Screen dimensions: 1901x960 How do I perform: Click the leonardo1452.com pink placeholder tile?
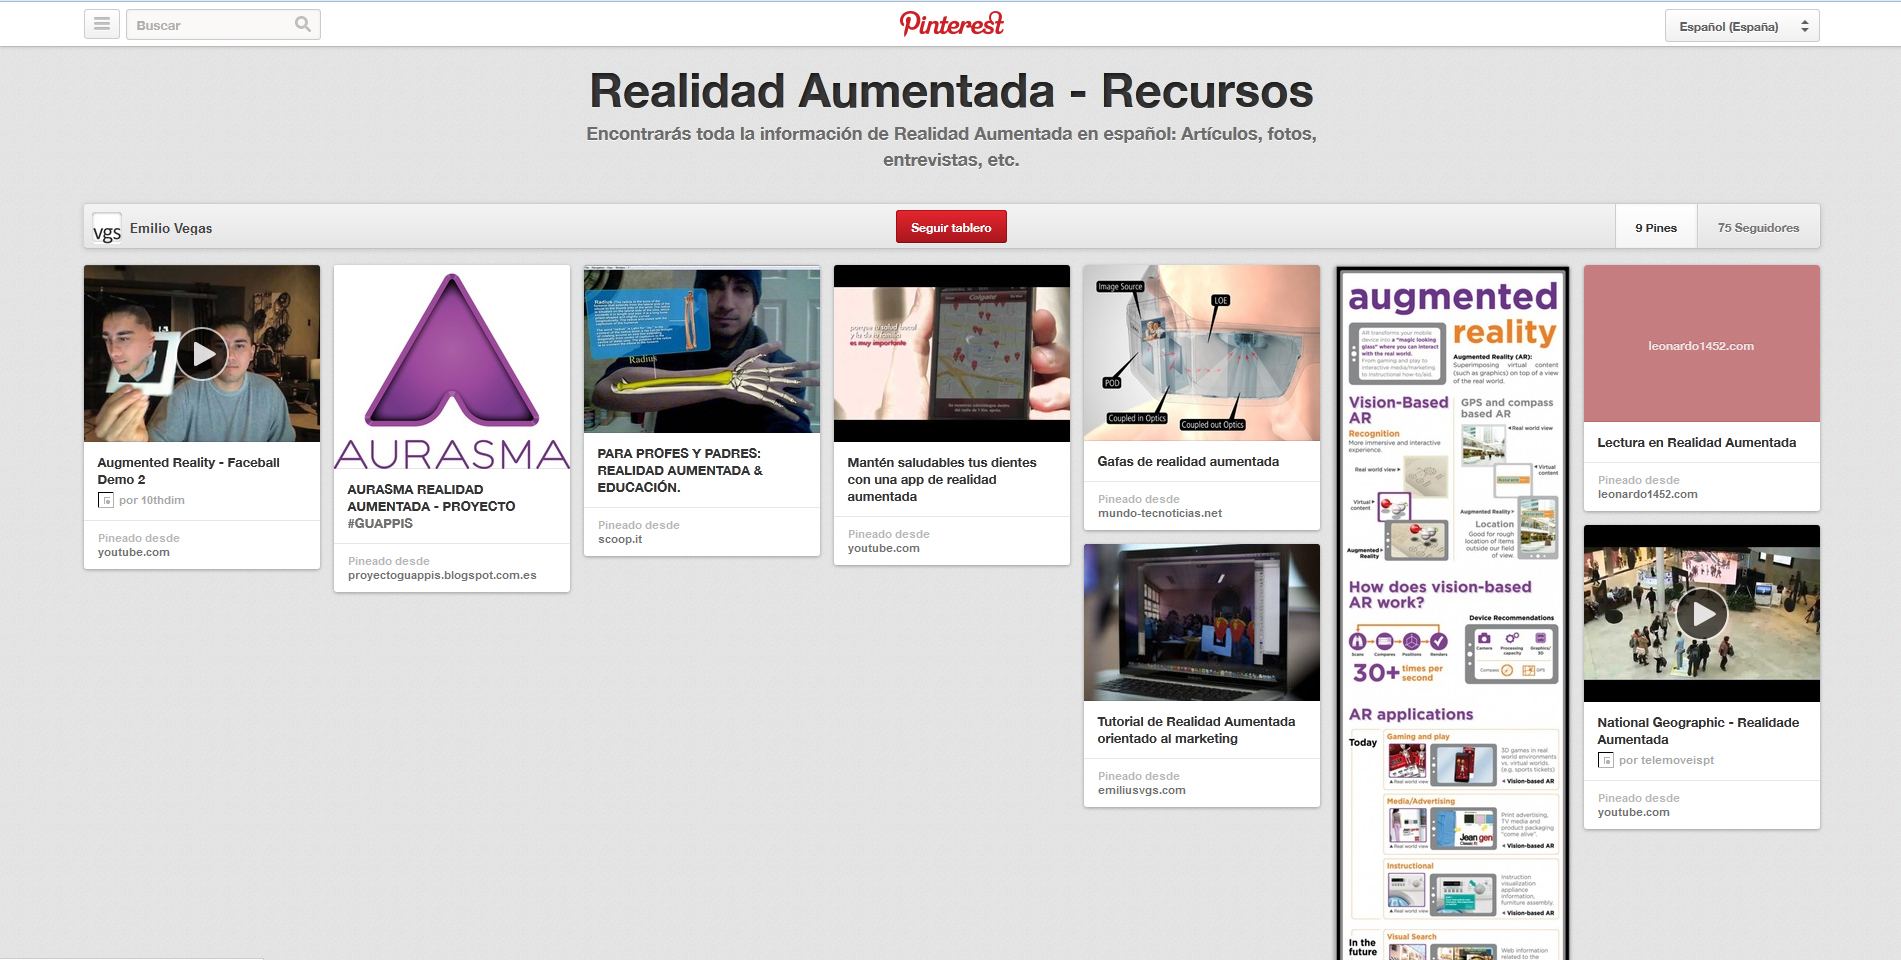point(1701,344)
